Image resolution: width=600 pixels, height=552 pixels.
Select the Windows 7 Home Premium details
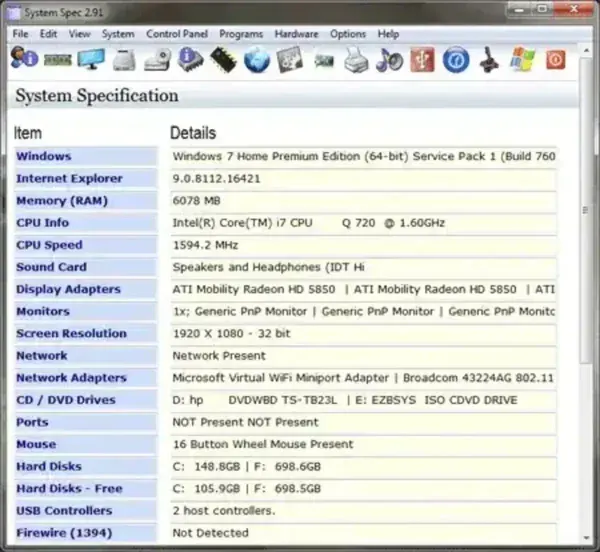click(364, 156)
